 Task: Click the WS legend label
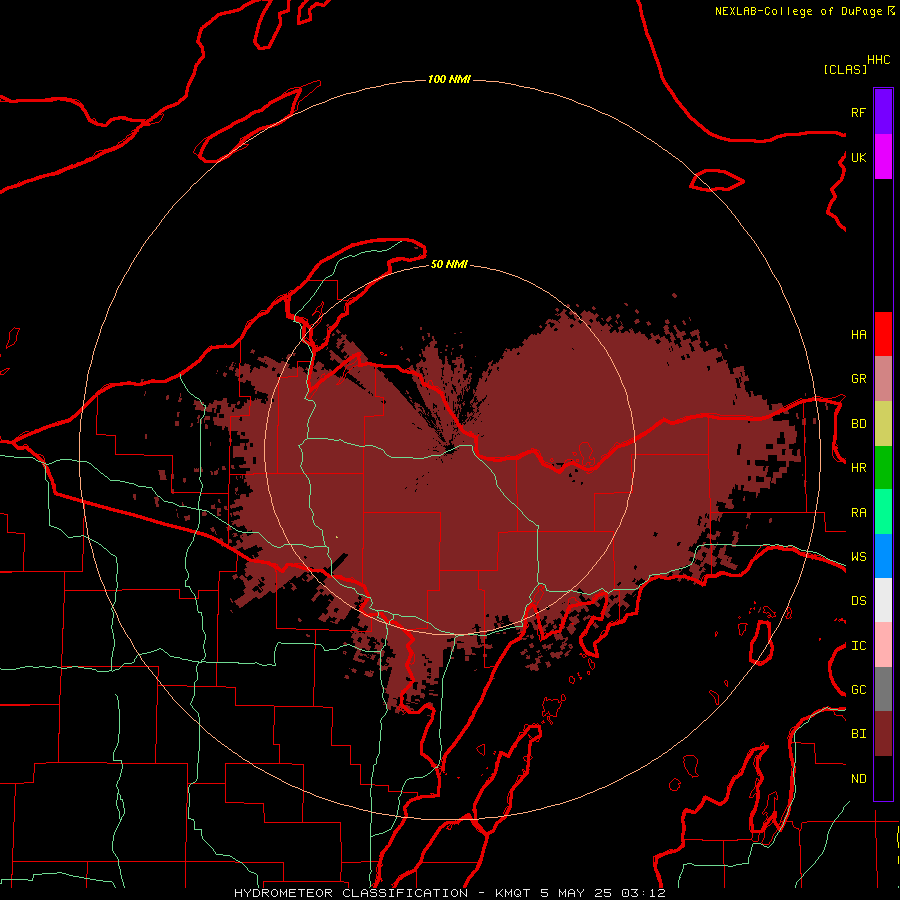click(x=859, y=557)
